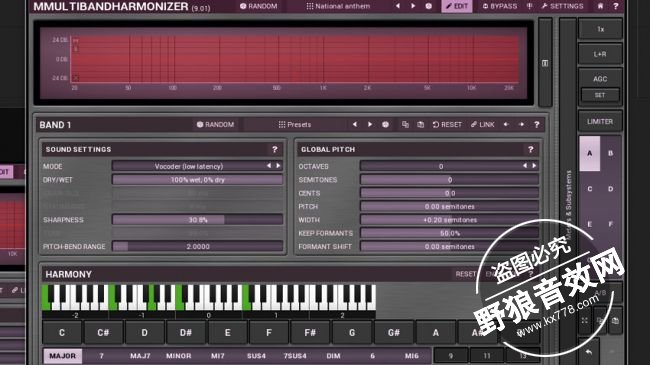Click the undo arrow icon at bottom right

pos(589,352)
